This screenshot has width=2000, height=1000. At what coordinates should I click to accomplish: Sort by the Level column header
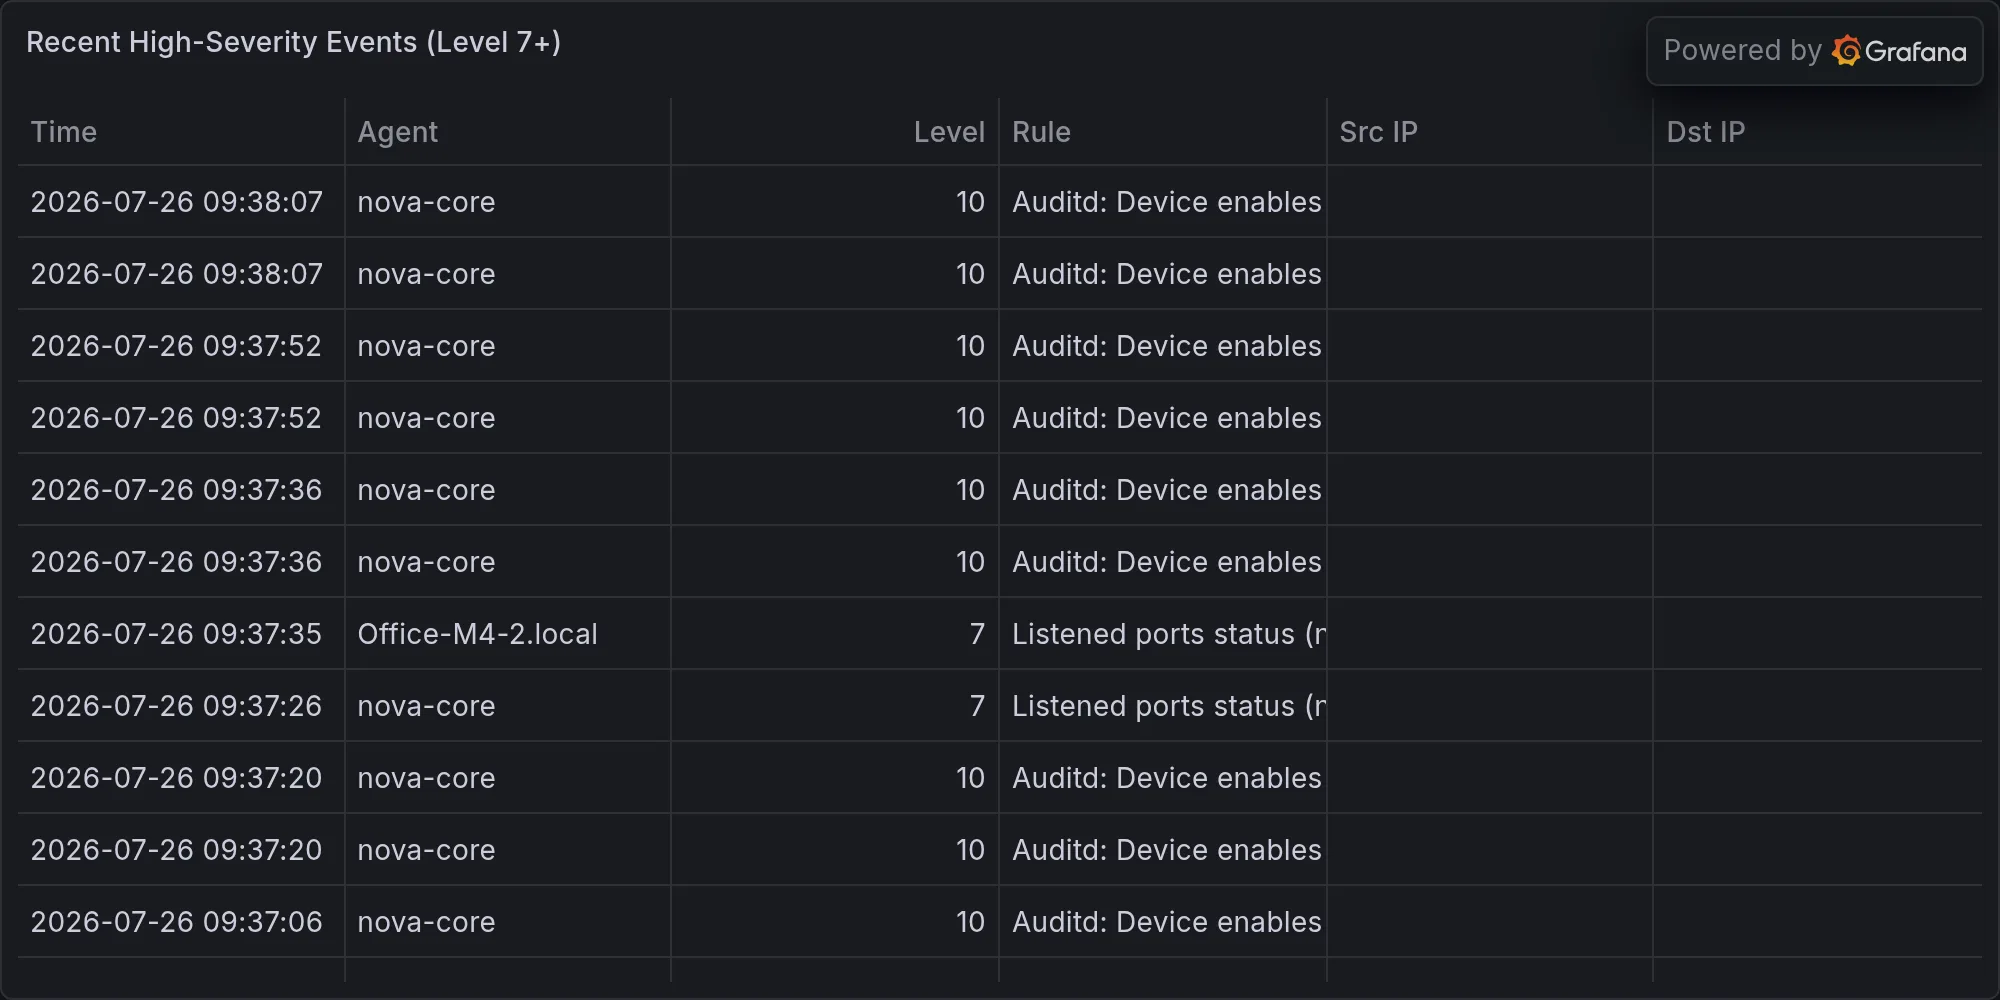click(x=949, y=132)
